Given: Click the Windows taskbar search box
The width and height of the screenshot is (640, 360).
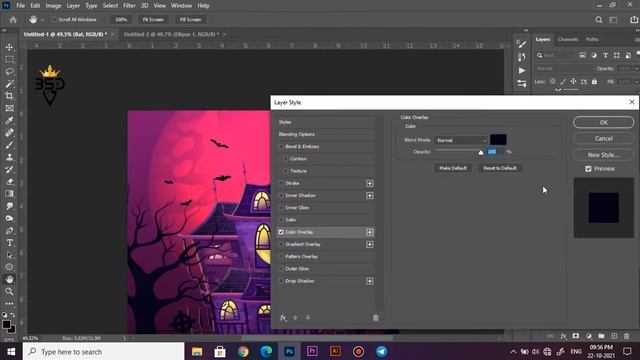Looking at the screenshot, I should (x=104, y=352).
